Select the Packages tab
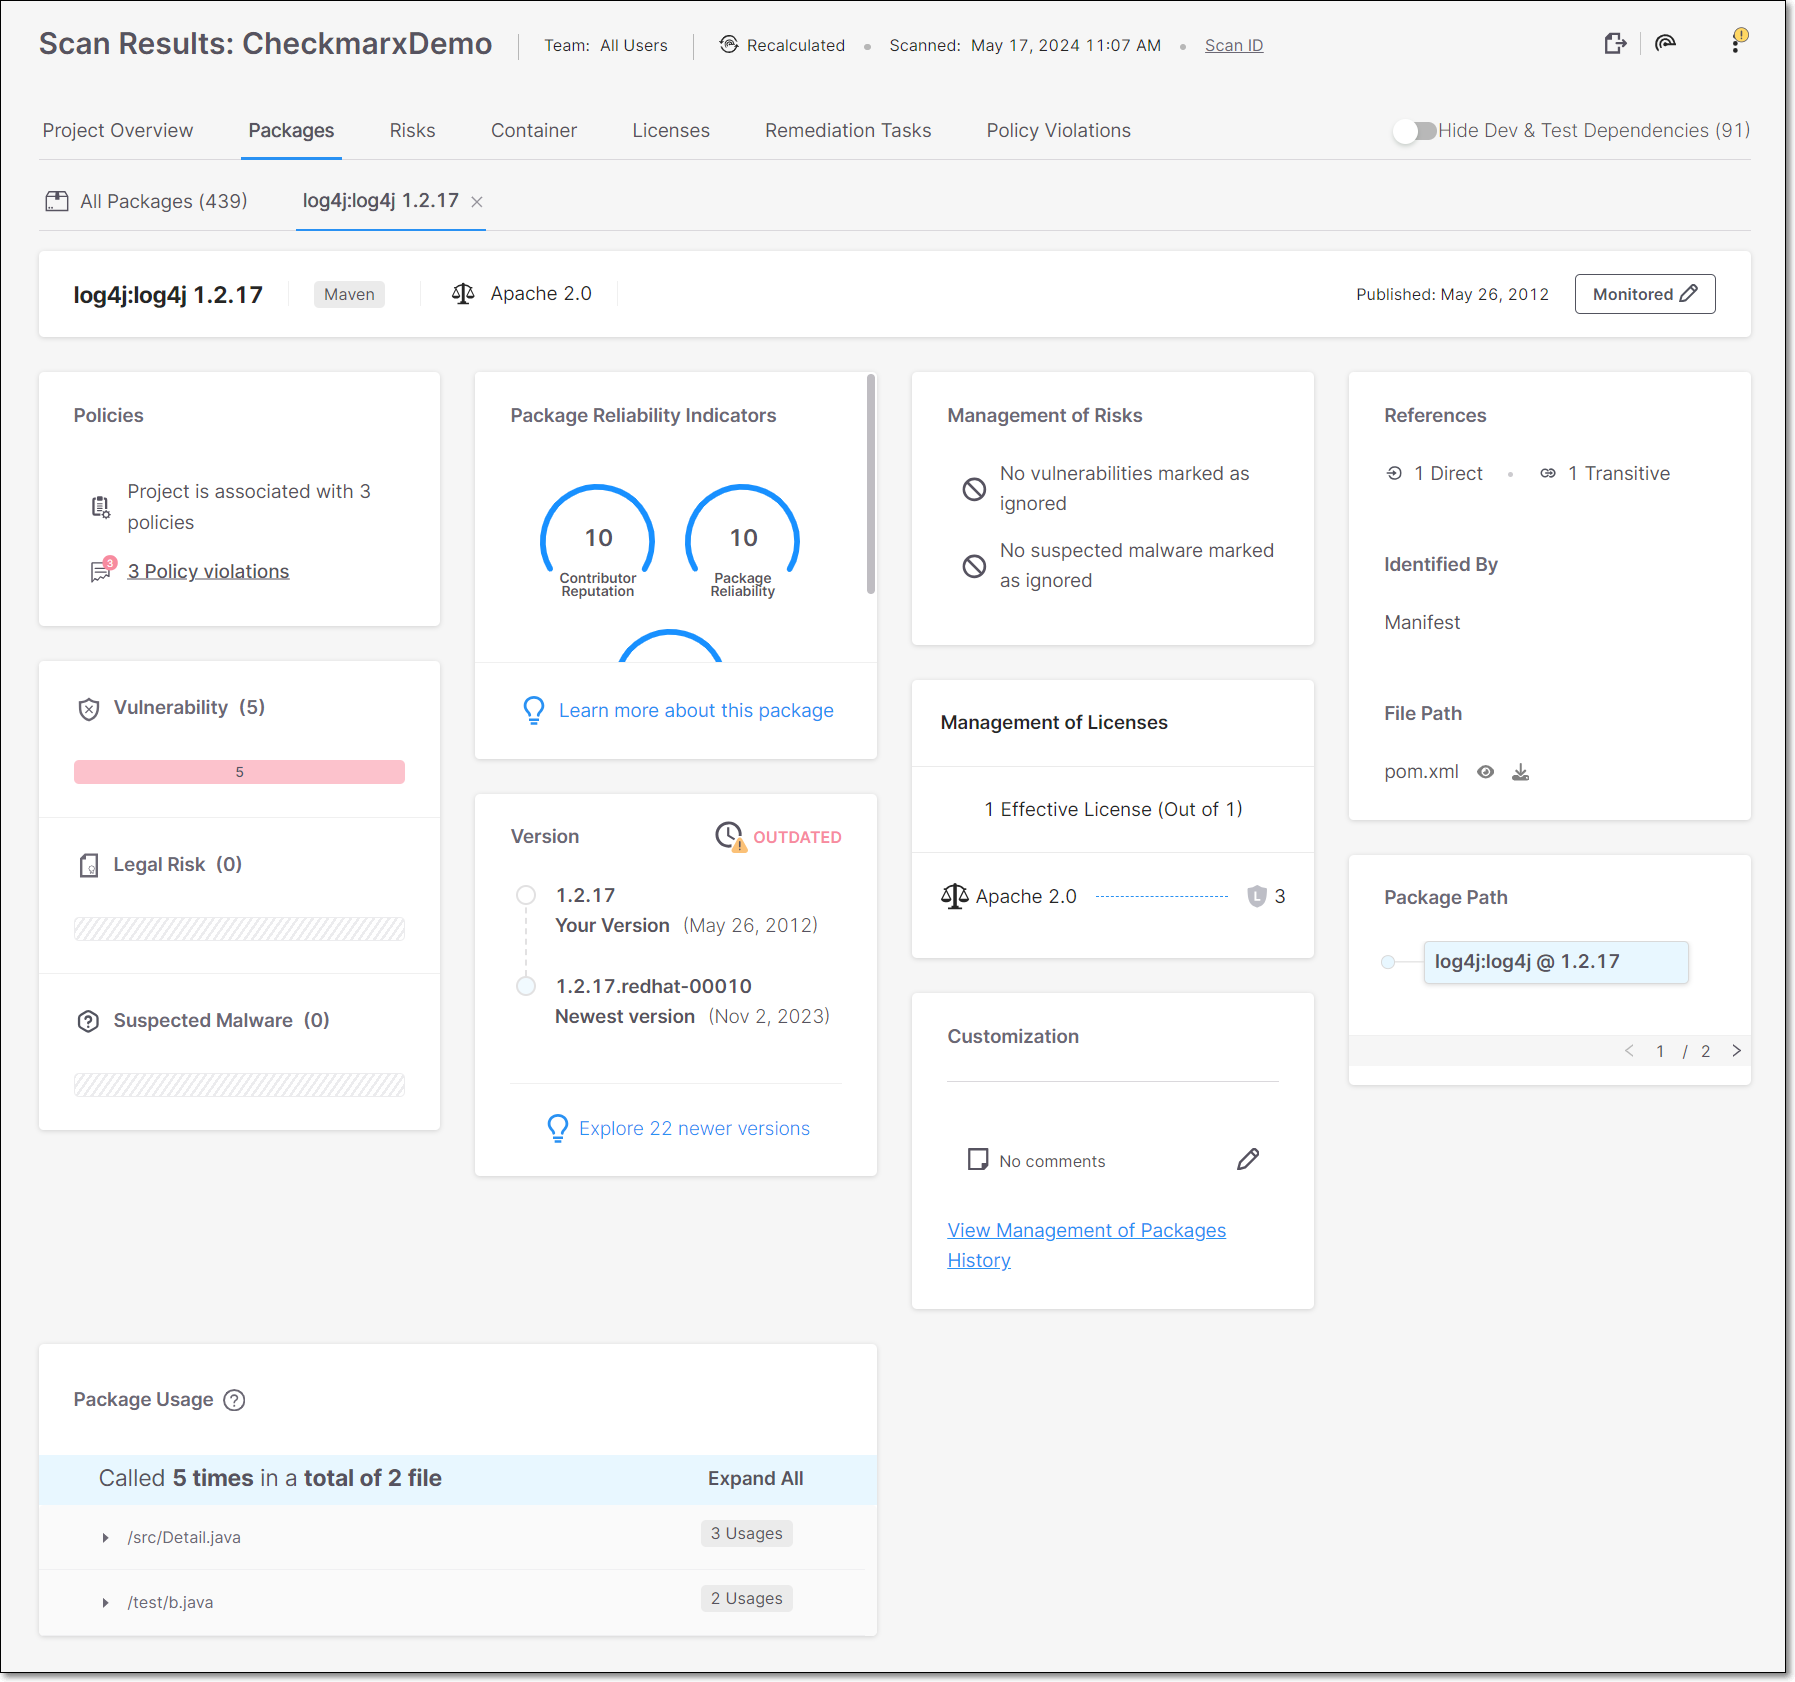 pyautogui.click(x=291, y=131)
